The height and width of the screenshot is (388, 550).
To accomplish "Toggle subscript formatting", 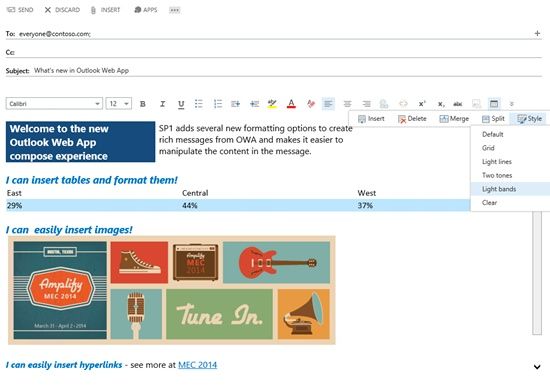I will click(441, 104).
